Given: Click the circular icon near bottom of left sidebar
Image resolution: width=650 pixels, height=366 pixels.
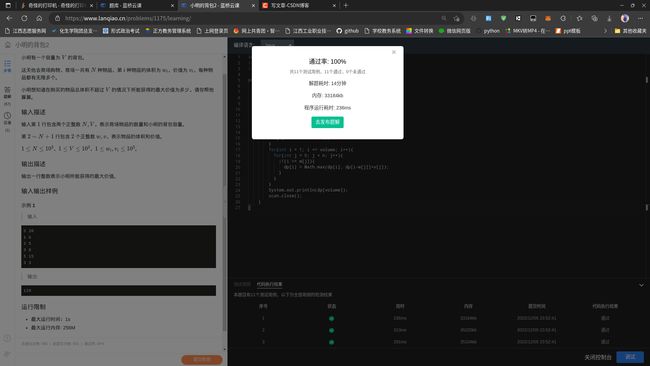Looking at the screenshot, I should tap(7, 338).
